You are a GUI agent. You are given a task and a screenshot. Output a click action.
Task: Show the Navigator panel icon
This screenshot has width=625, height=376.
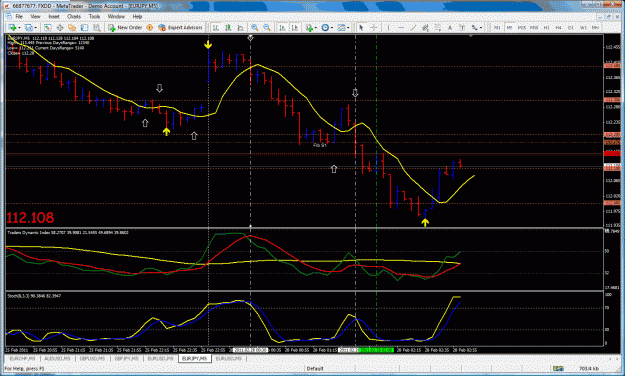[72, 28]
